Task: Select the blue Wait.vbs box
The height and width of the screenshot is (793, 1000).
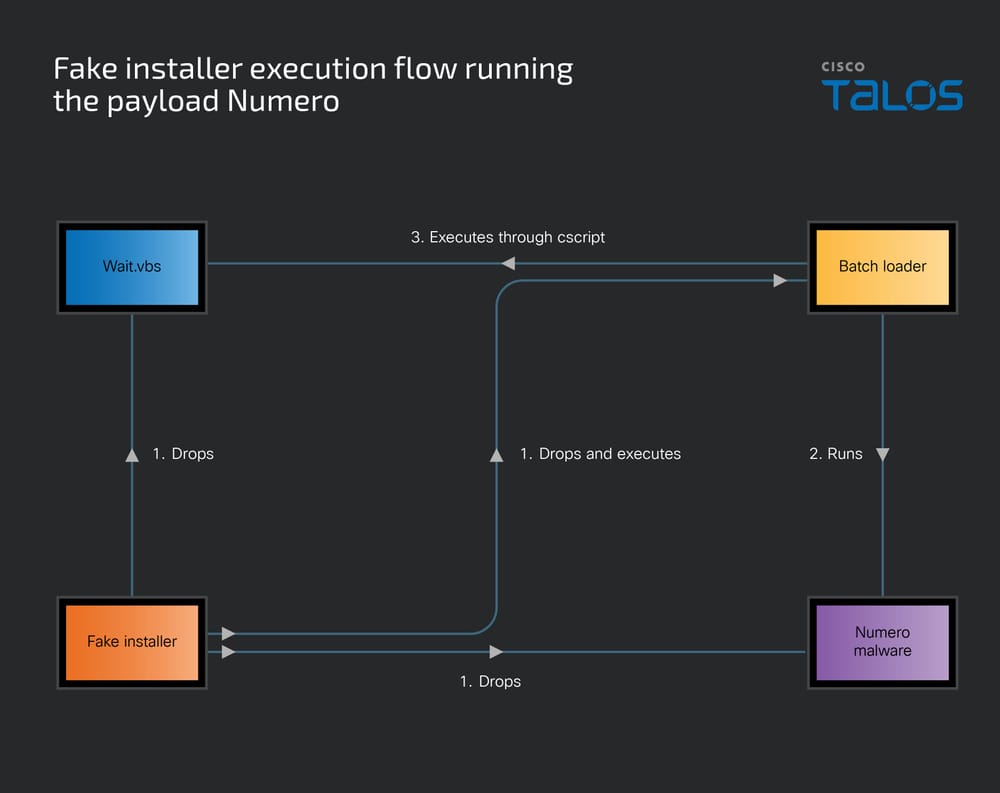Action: (132, 267)
